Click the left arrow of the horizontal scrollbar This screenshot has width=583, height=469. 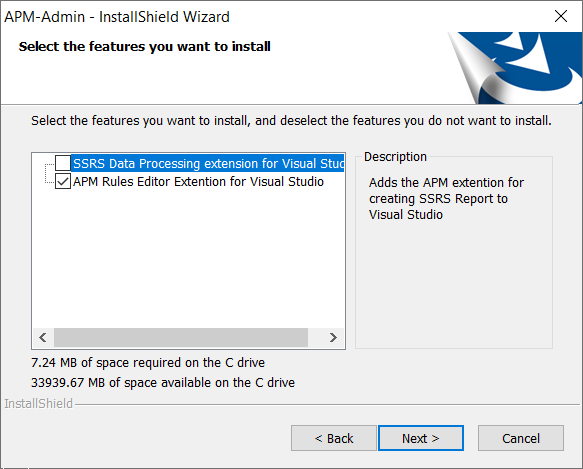point(43,337)
